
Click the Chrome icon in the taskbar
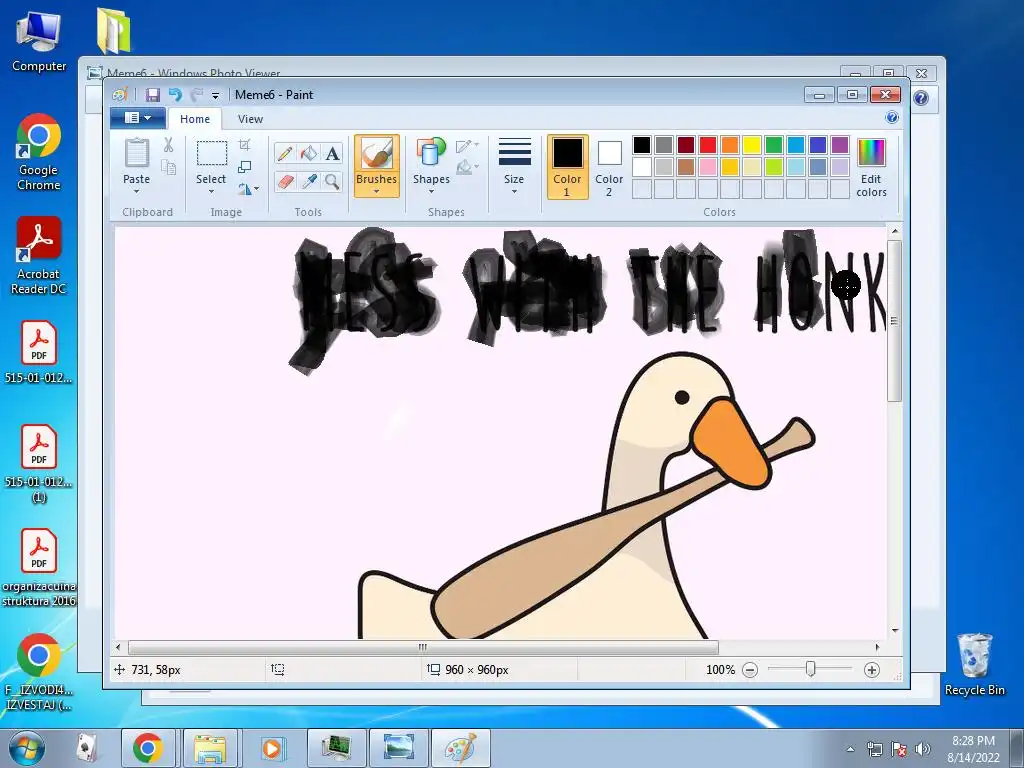coord(148,748)
